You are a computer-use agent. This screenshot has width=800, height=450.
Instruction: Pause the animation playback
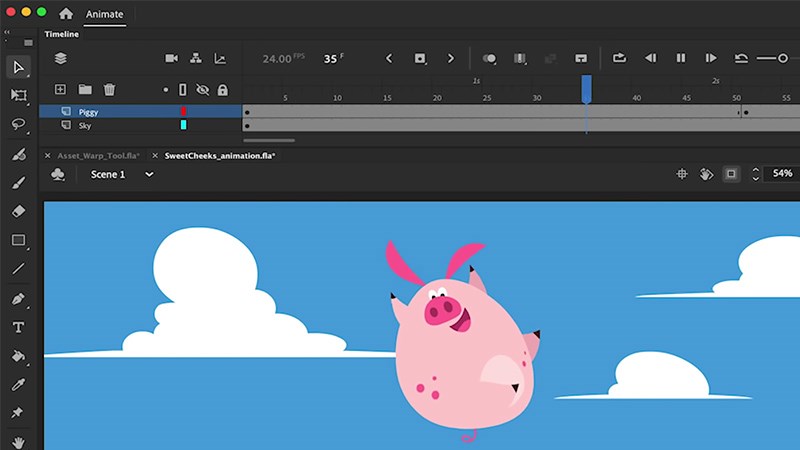(681, 59)
